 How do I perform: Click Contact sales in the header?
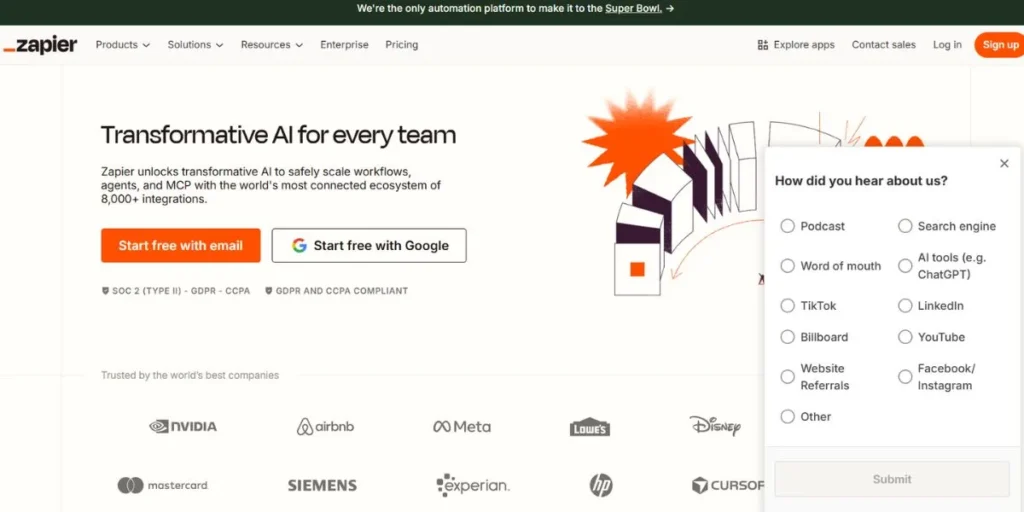click(x=884, y=45)
